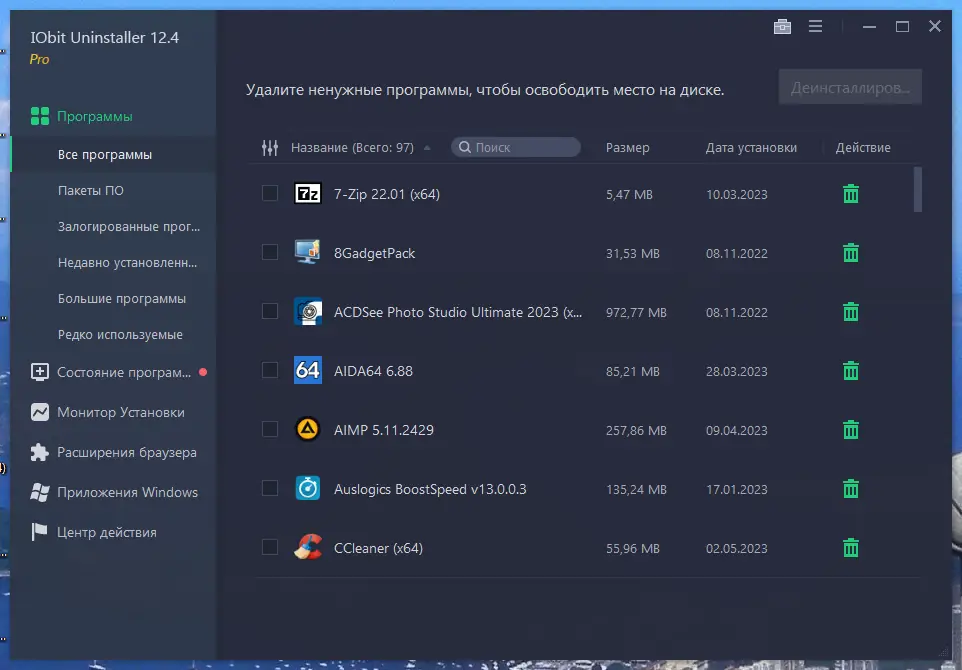The image size is (962, 670).
Task: Open the toolbox icon in title bar
Action: pos(782,26)
